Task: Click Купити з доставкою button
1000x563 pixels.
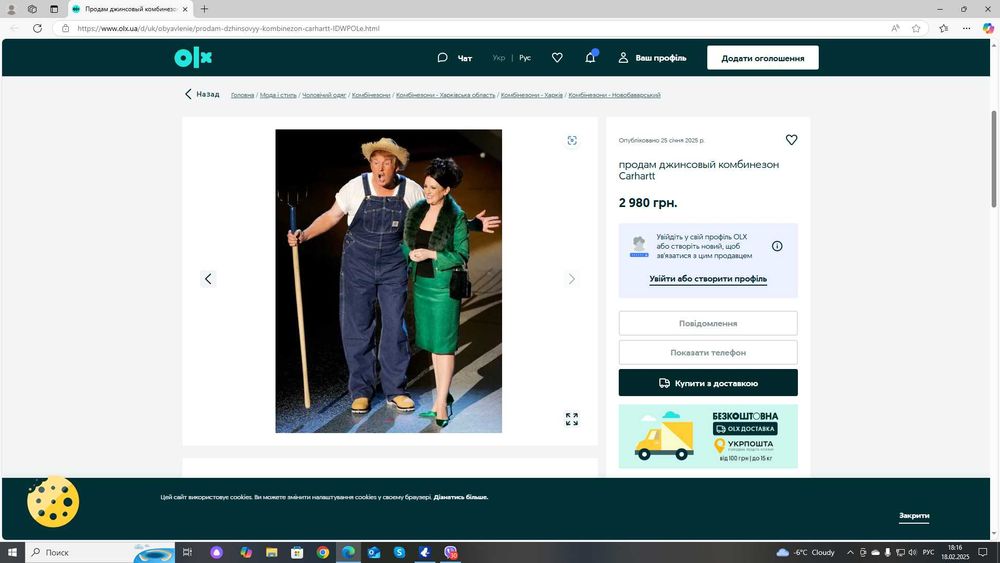Action: (708, 383)
